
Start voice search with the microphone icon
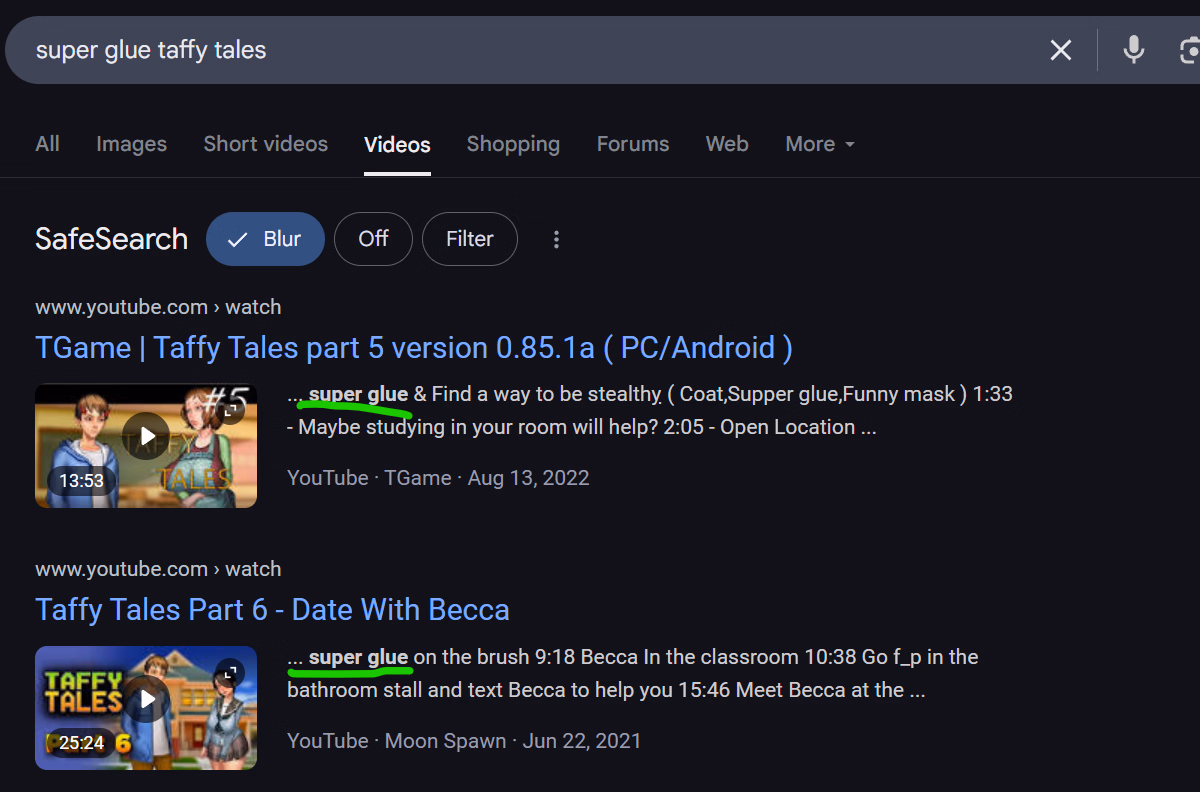click(x=1133, y=49)
